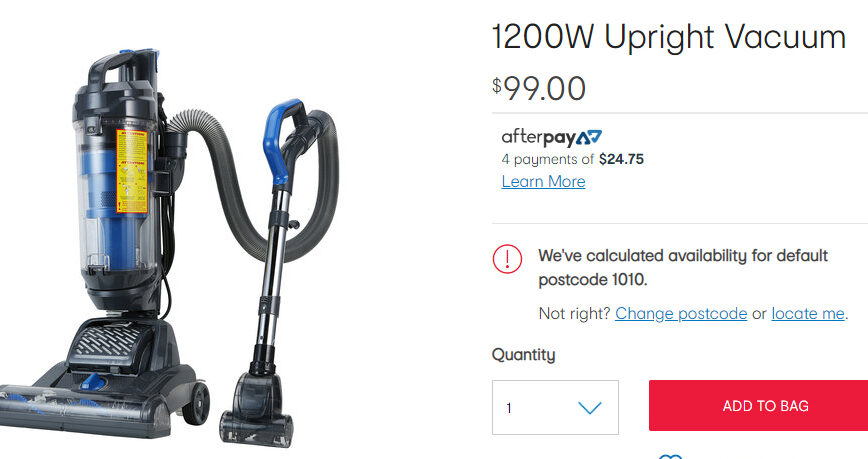
Task: Click the wishlist heart icon below Add to Bag
Action: pos(670,457)
